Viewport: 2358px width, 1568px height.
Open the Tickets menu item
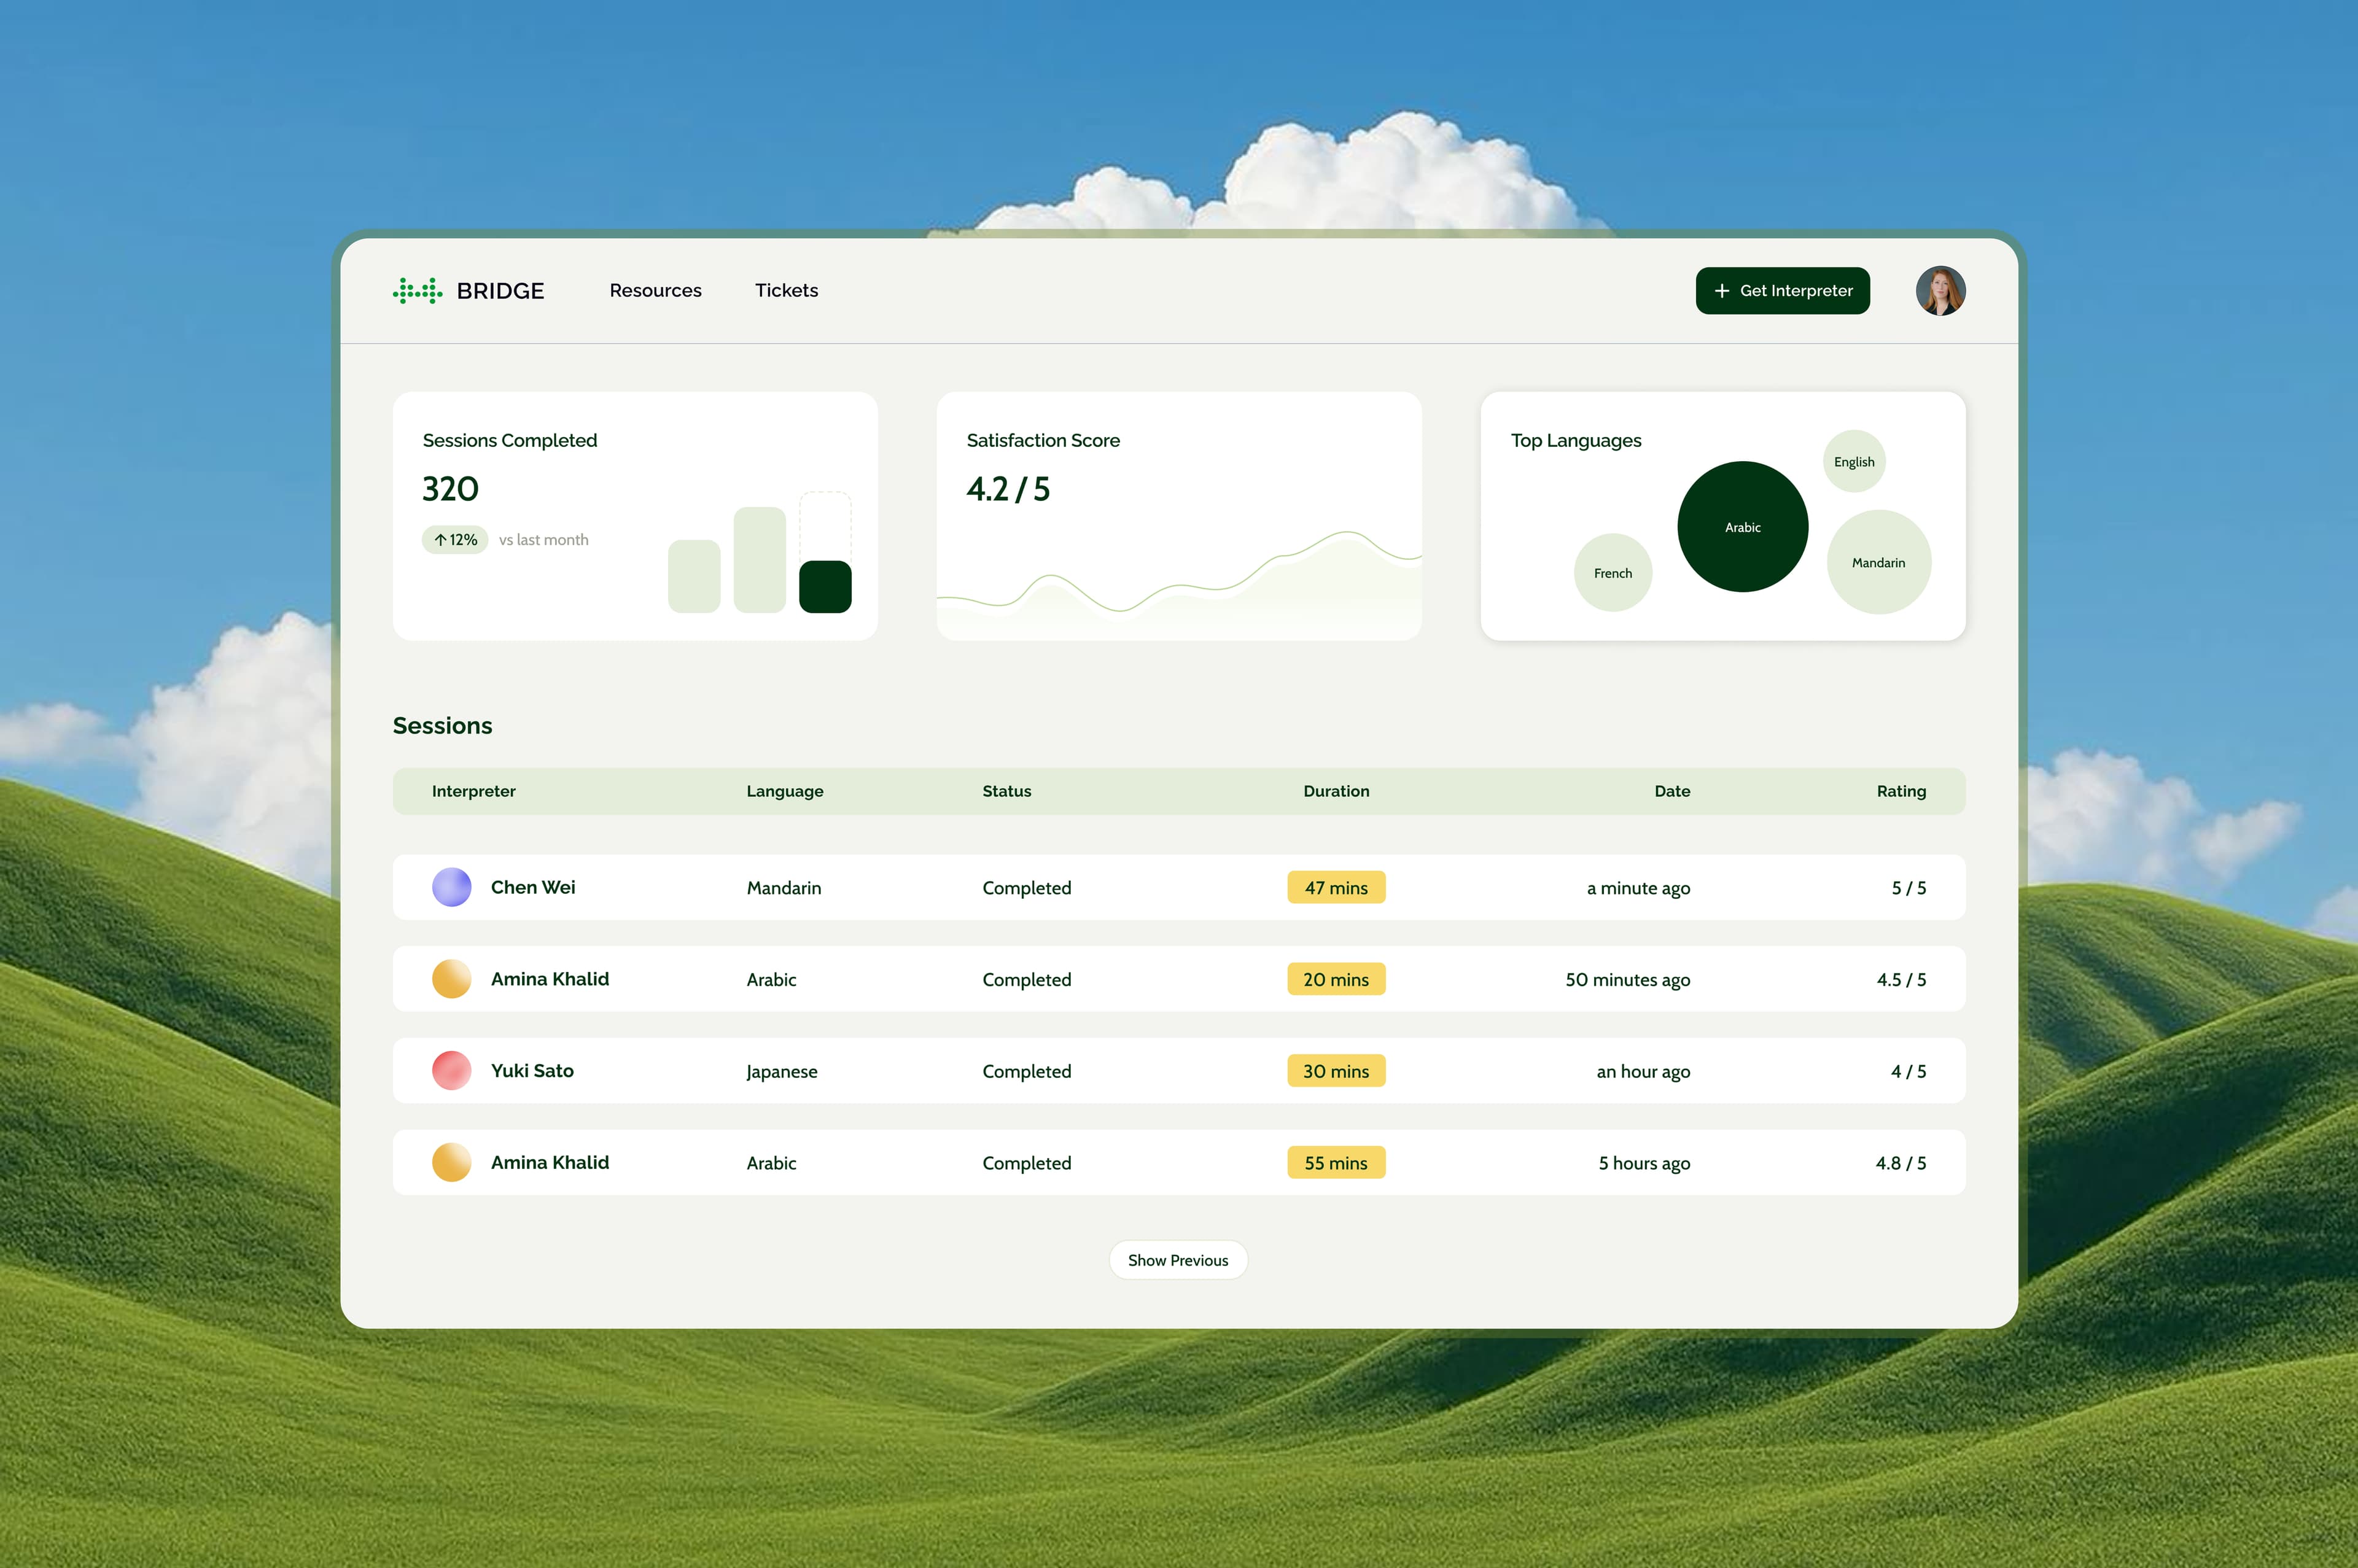786,291
